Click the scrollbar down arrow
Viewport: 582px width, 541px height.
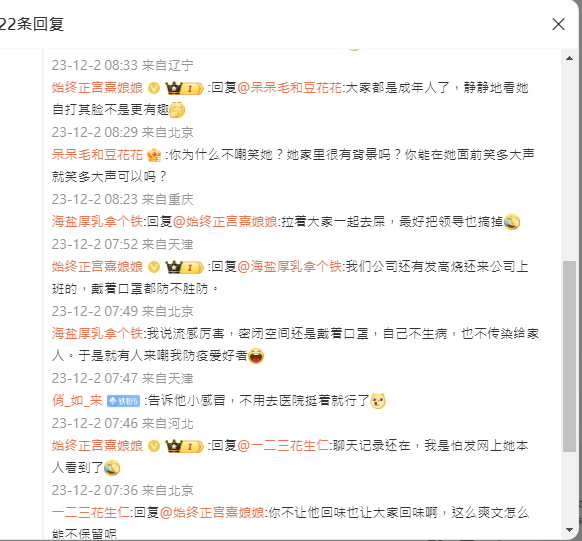coord(569,530)
